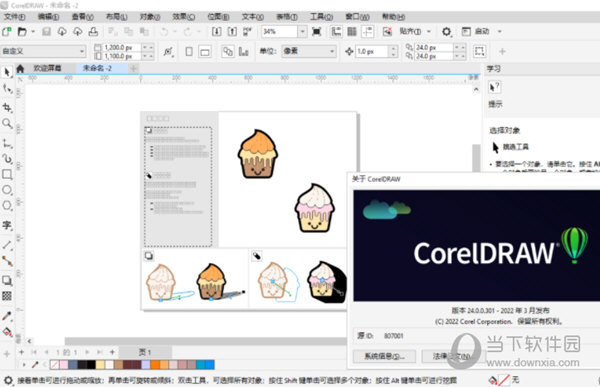Image resolution: width=600 pixels, height=387 pixels.
Task: Click status bar gear icon
Action: (x=8, y=380)
